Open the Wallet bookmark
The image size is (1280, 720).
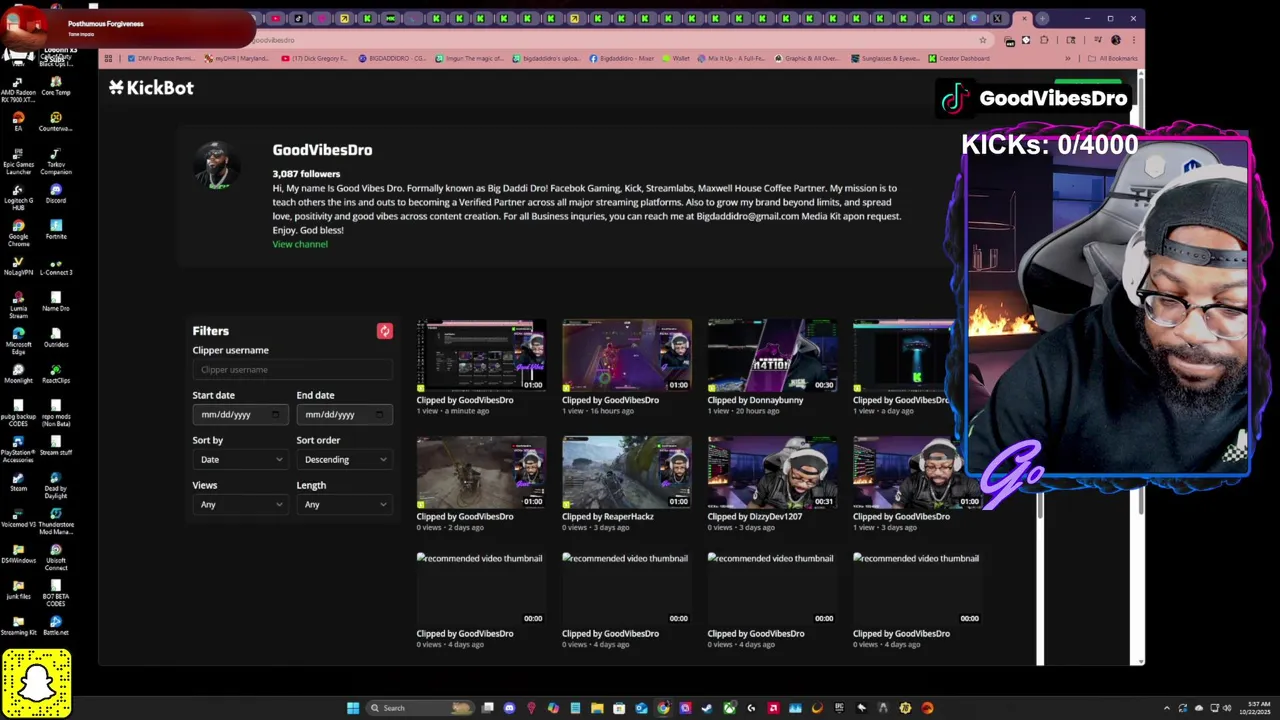pos(675,58)
